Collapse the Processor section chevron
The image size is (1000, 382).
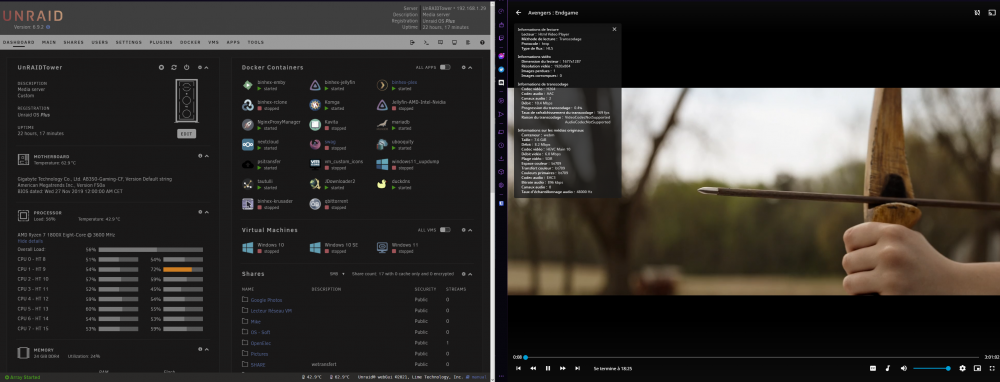click(207, 212)
